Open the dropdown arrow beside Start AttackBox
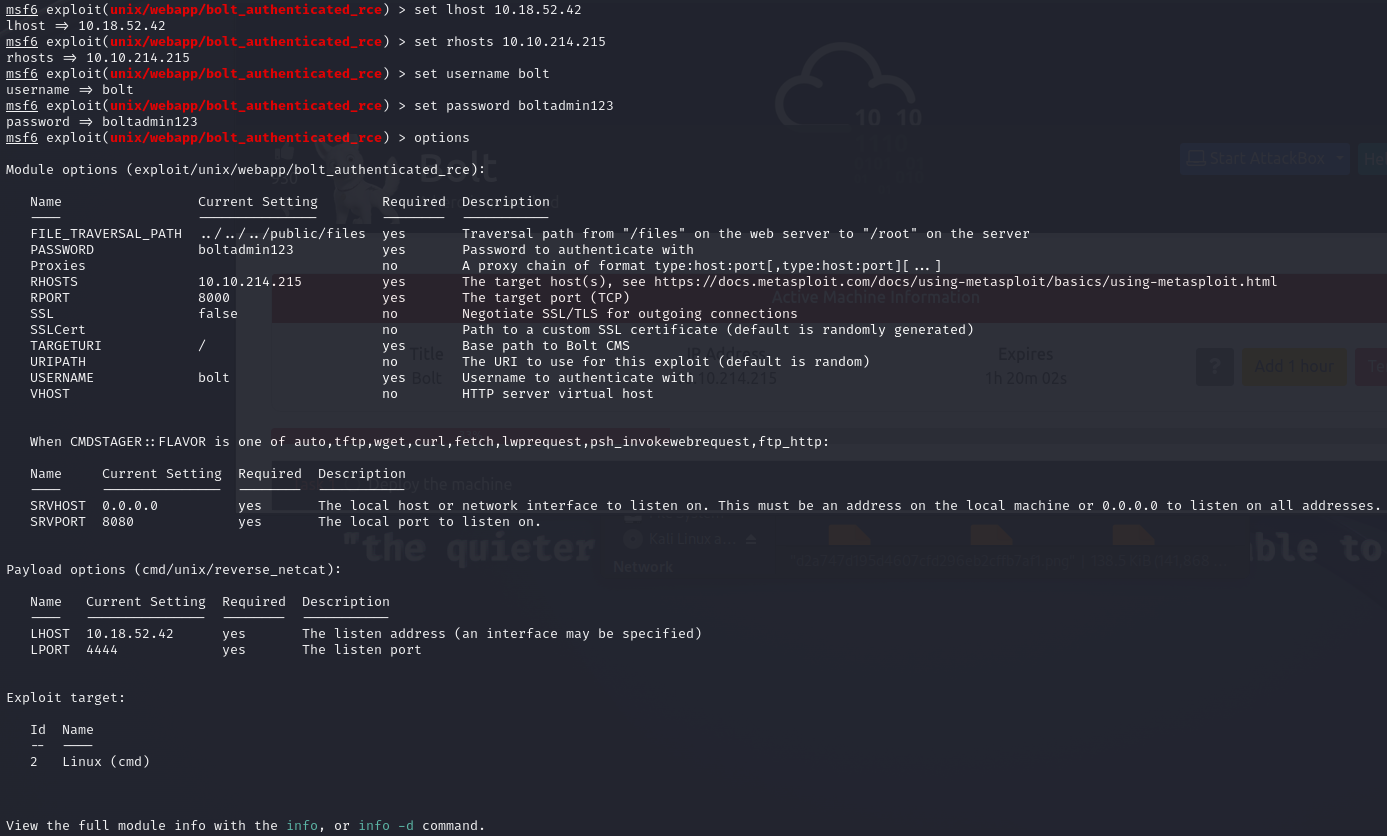The image size is (1387, 836). (x=1340, y=158)
